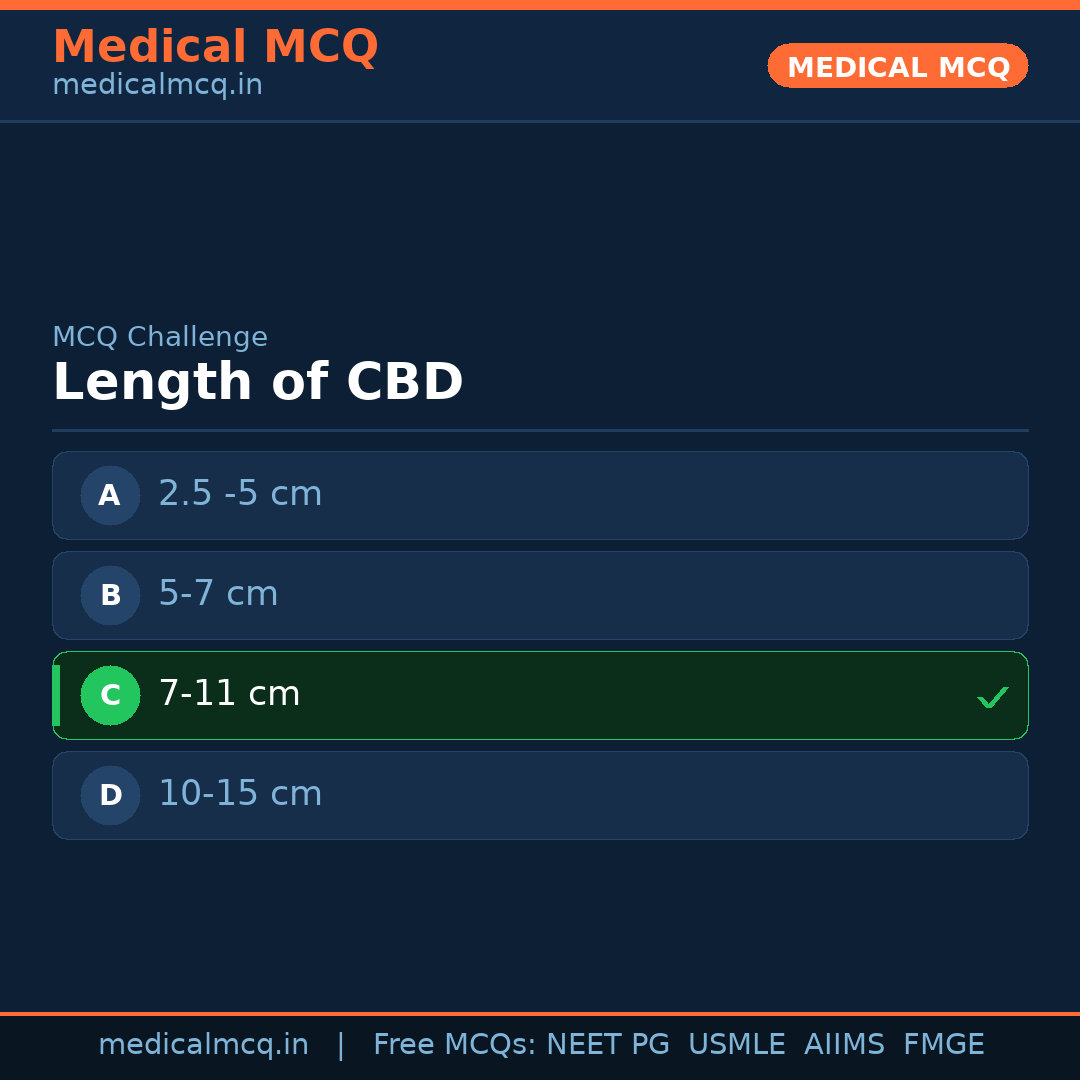Click the "MCQ Challenge" label
This screenshot has width=1080, height=1080.
pyautogui.click(x=160, y=337)
